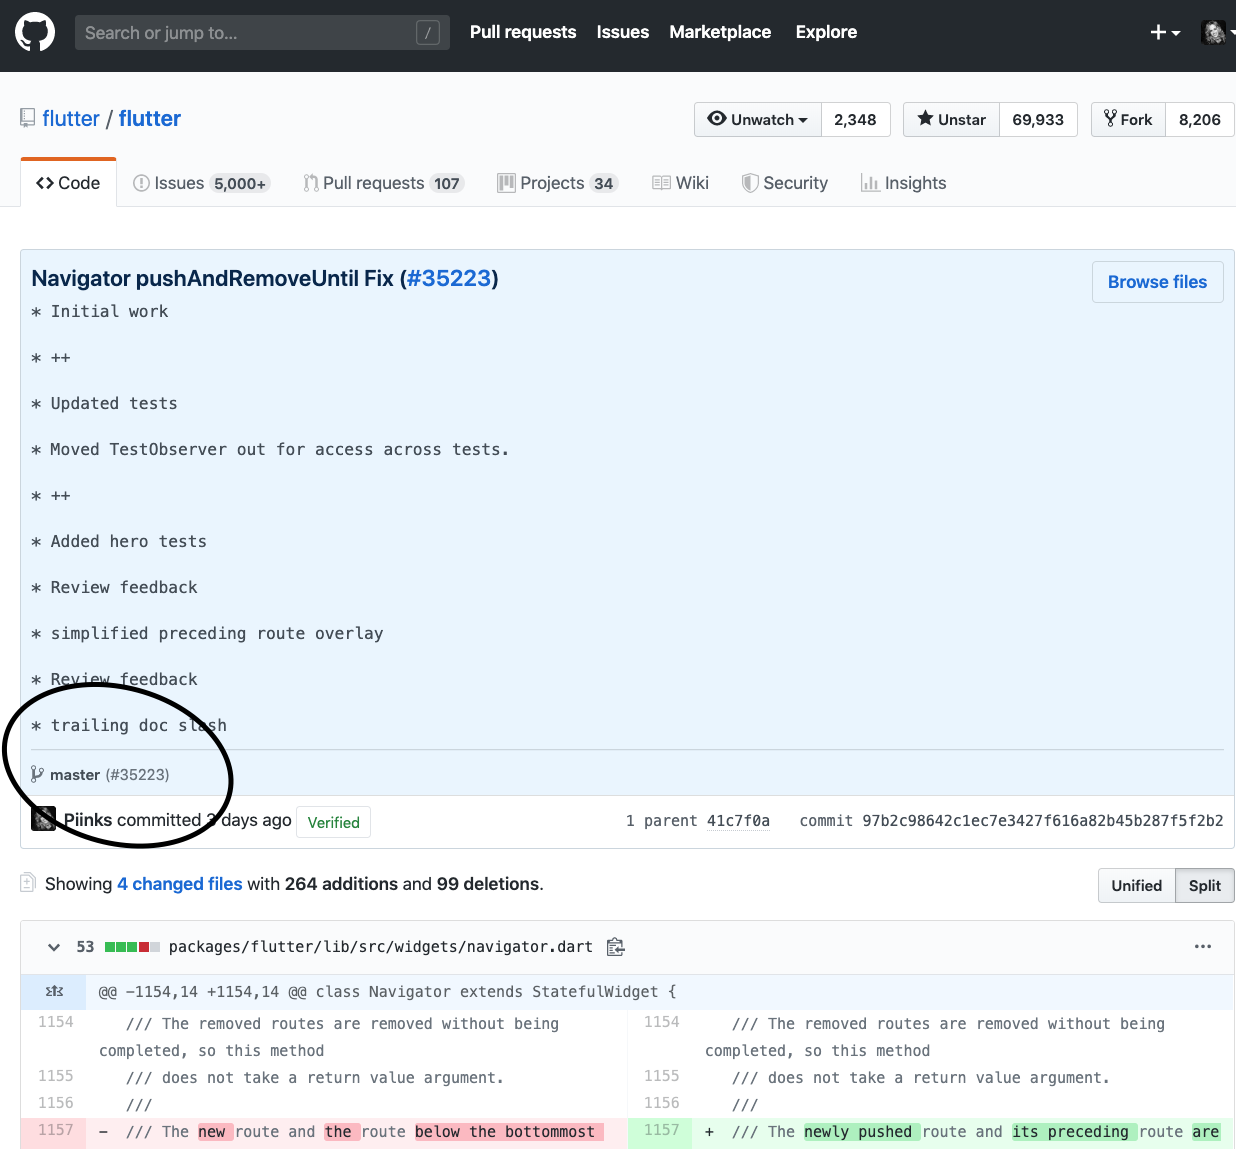Screen dimensions: 1236x1149
Task: Open parent commit 41c7f0a
Action: tap(738, 821)
